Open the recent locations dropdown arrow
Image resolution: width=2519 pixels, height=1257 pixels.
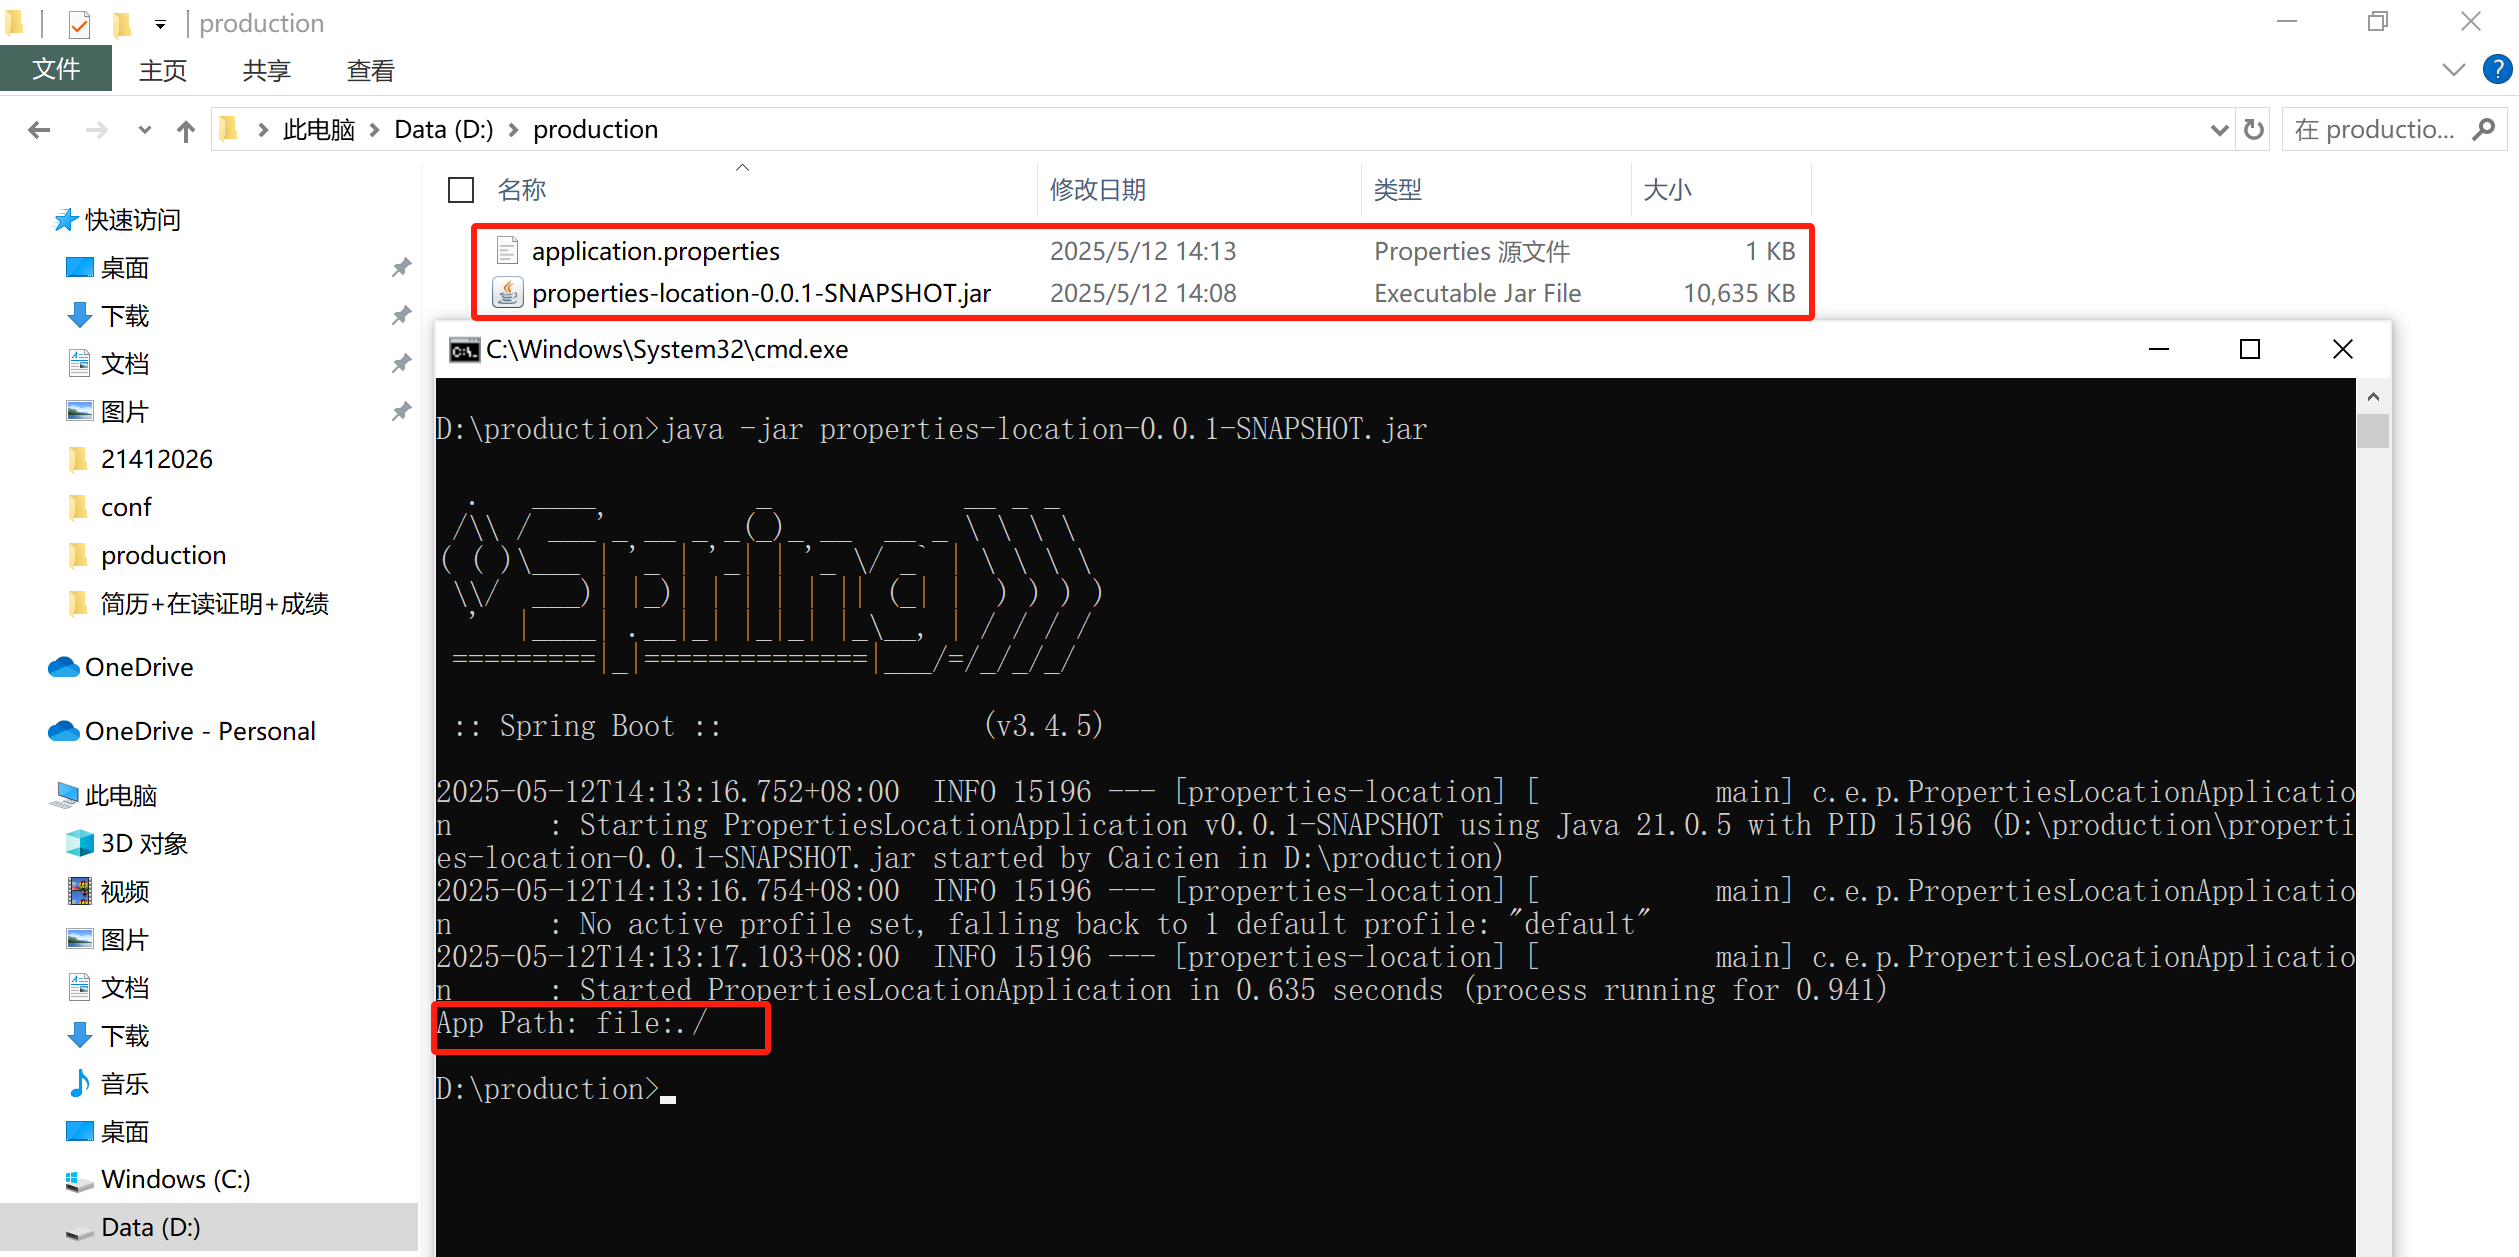[x=145, y=130]
